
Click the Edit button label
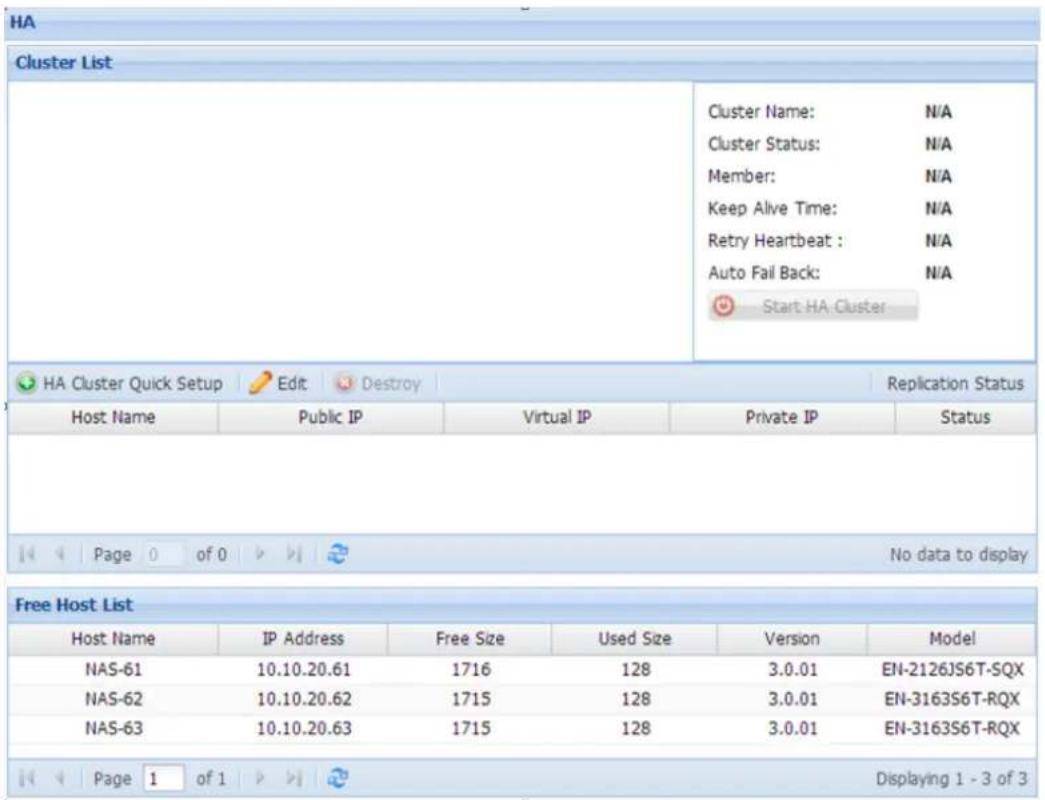[x=292, y=383]
